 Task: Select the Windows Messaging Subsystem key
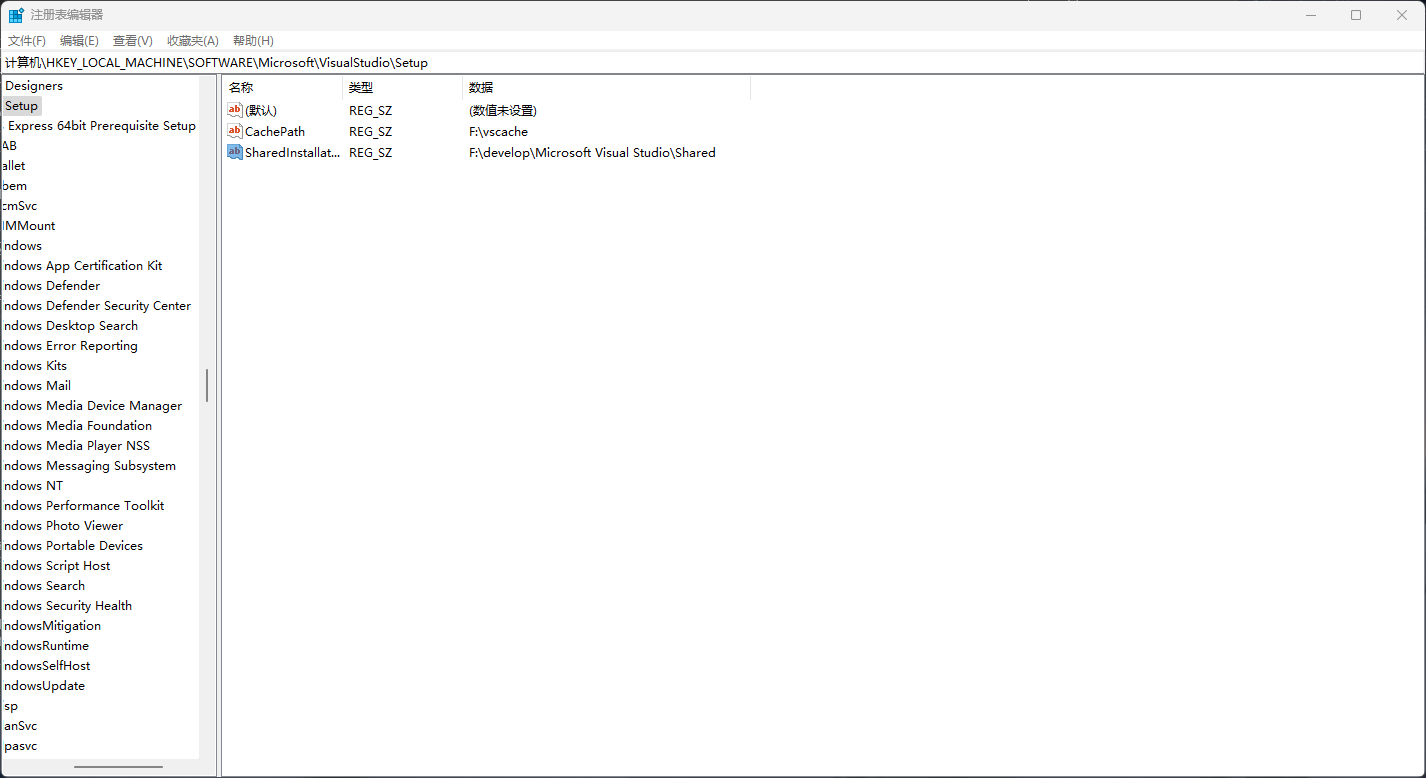pos(89,466)
